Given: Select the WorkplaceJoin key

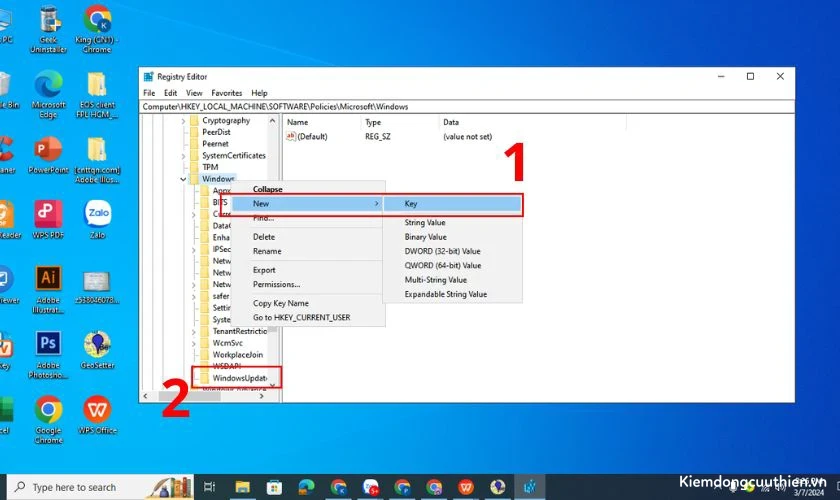Looking at the screenshot, I should (x=237, y=355).
